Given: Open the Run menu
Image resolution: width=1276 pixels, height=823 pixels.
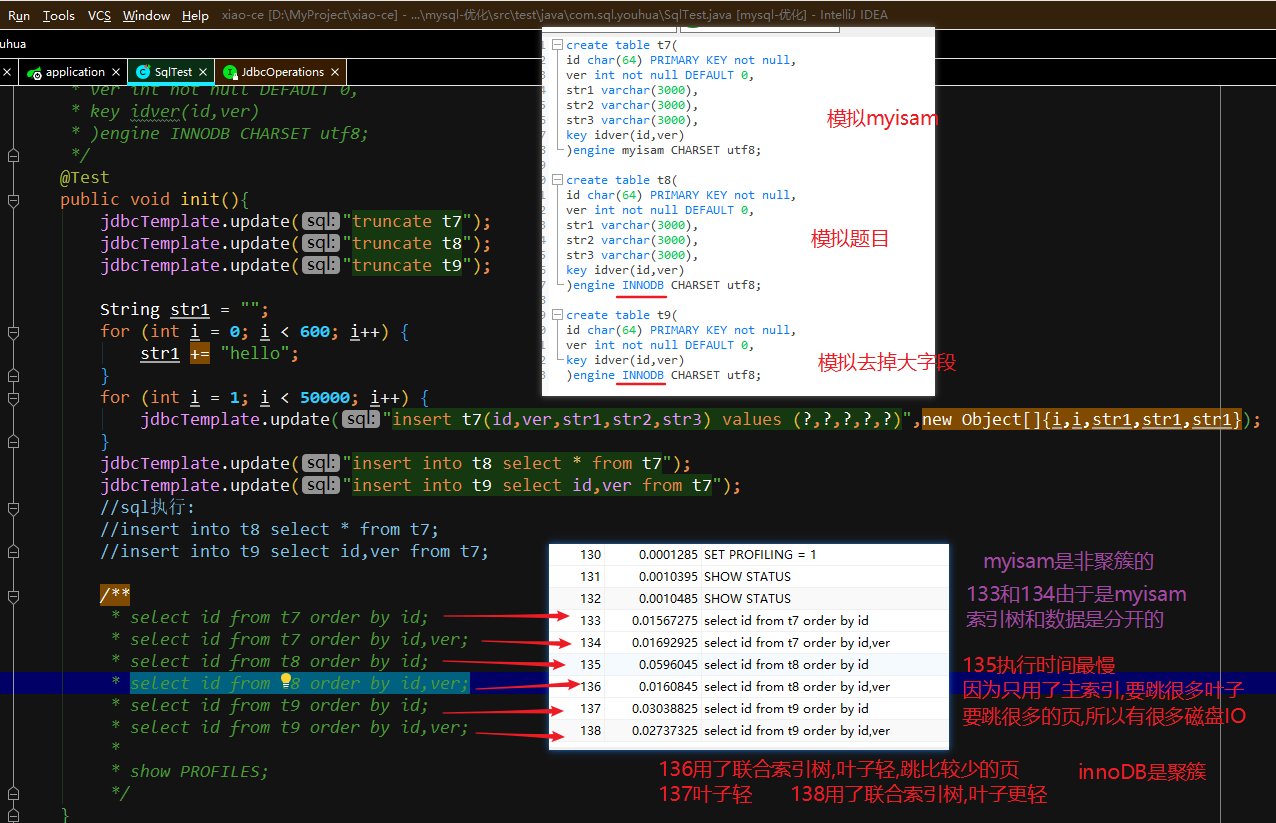Looking at the screenshot, I should 19,15.
